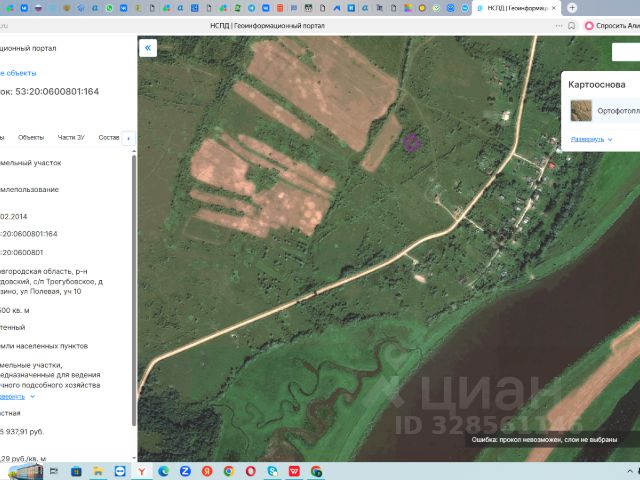Open the 'Состав' tab

[108, 137]
